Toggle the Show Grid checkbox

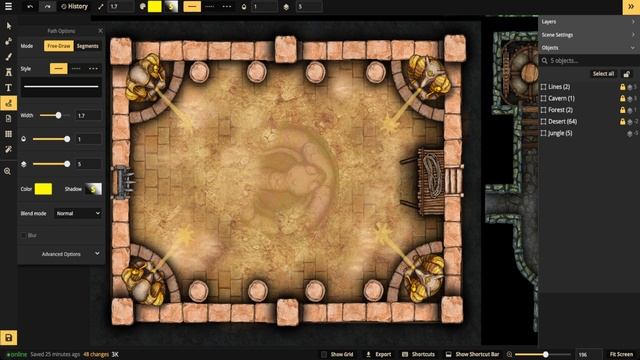[324, 354]
